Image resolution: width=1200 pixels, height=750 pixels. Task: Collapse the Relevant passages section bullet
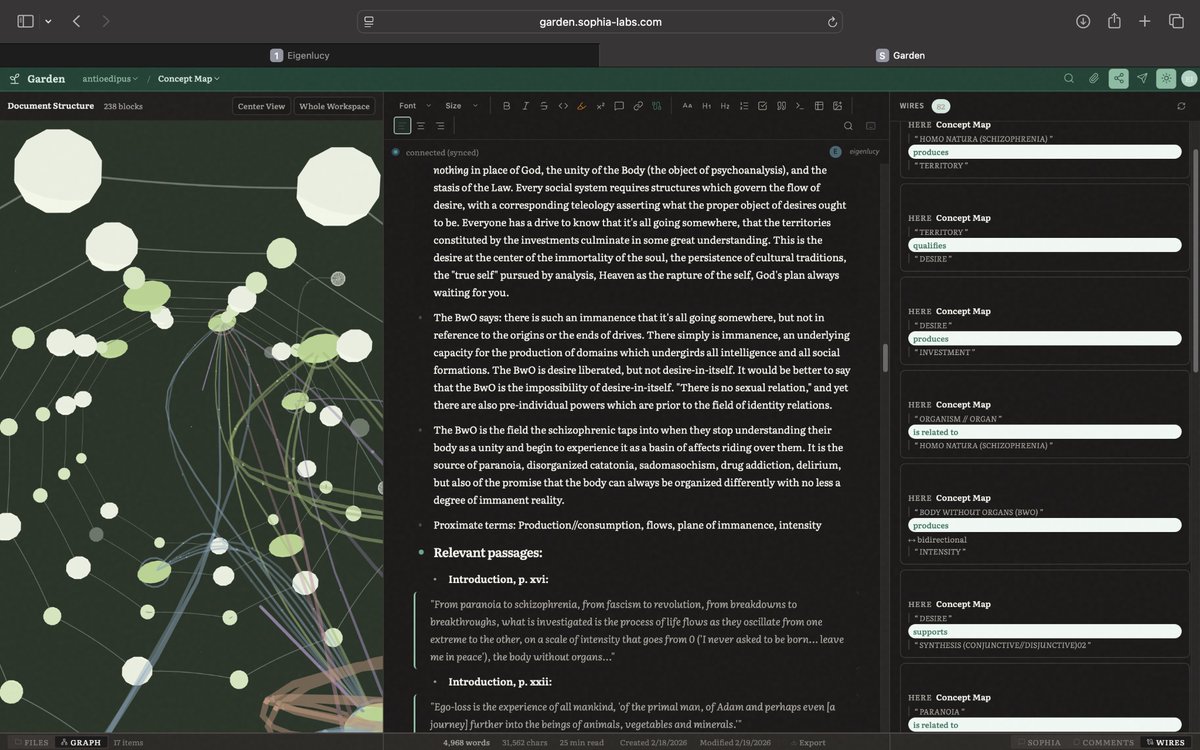[421, 552]
